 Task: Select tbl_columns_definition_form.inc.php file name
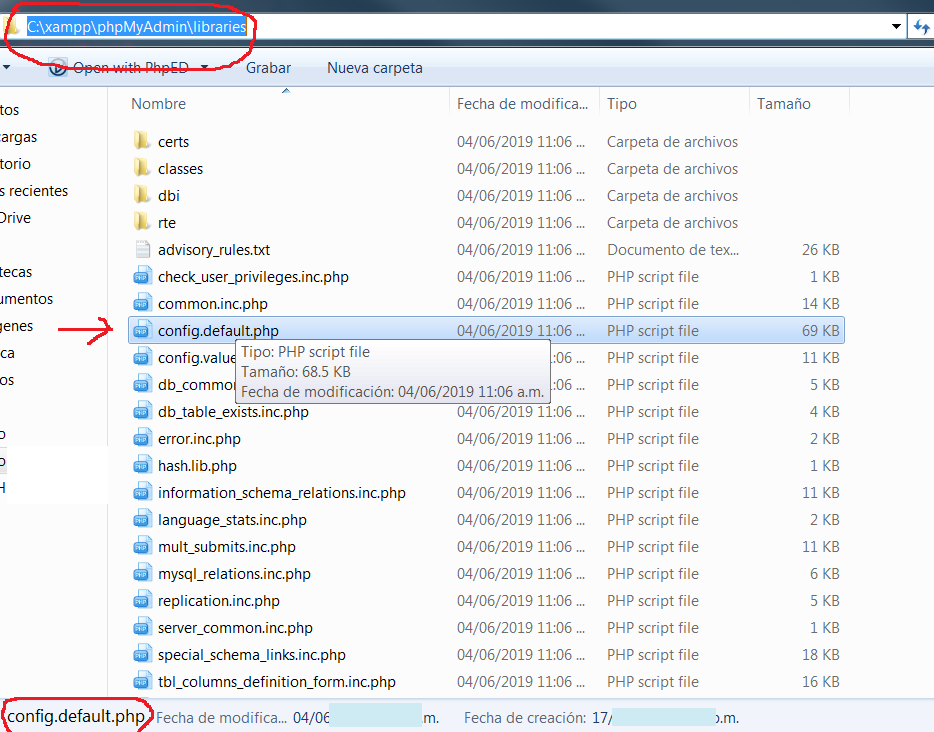tap(276, 682)
